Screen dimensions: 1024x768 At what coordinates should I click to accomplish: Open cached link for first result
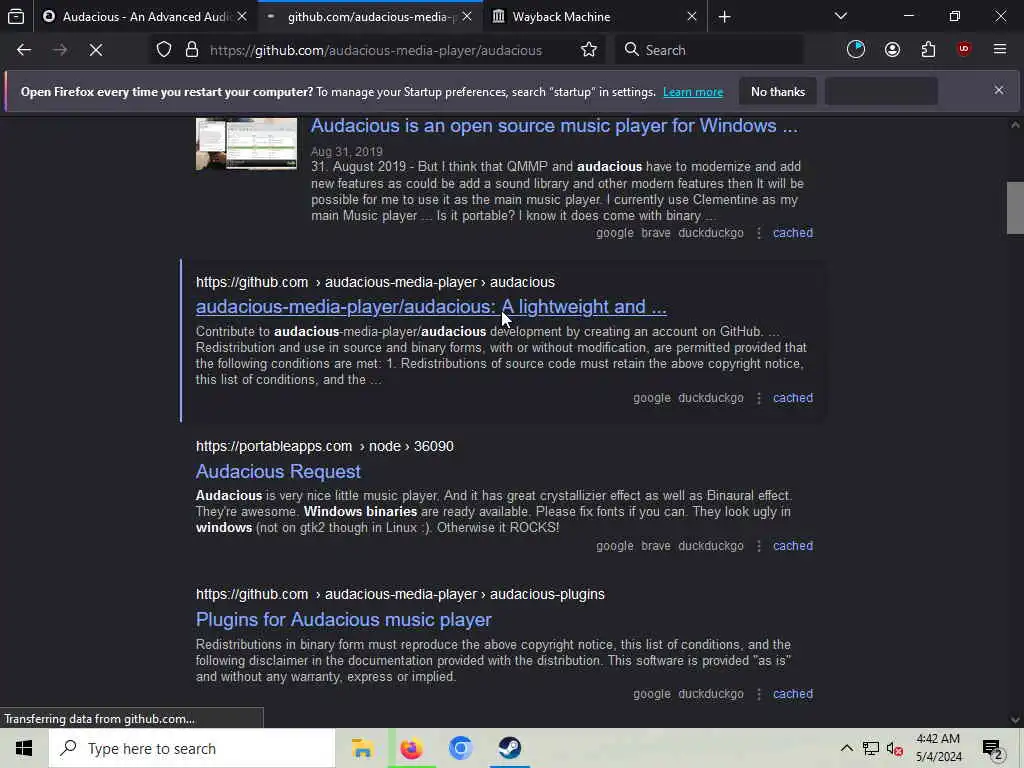(x=793, y=233)
